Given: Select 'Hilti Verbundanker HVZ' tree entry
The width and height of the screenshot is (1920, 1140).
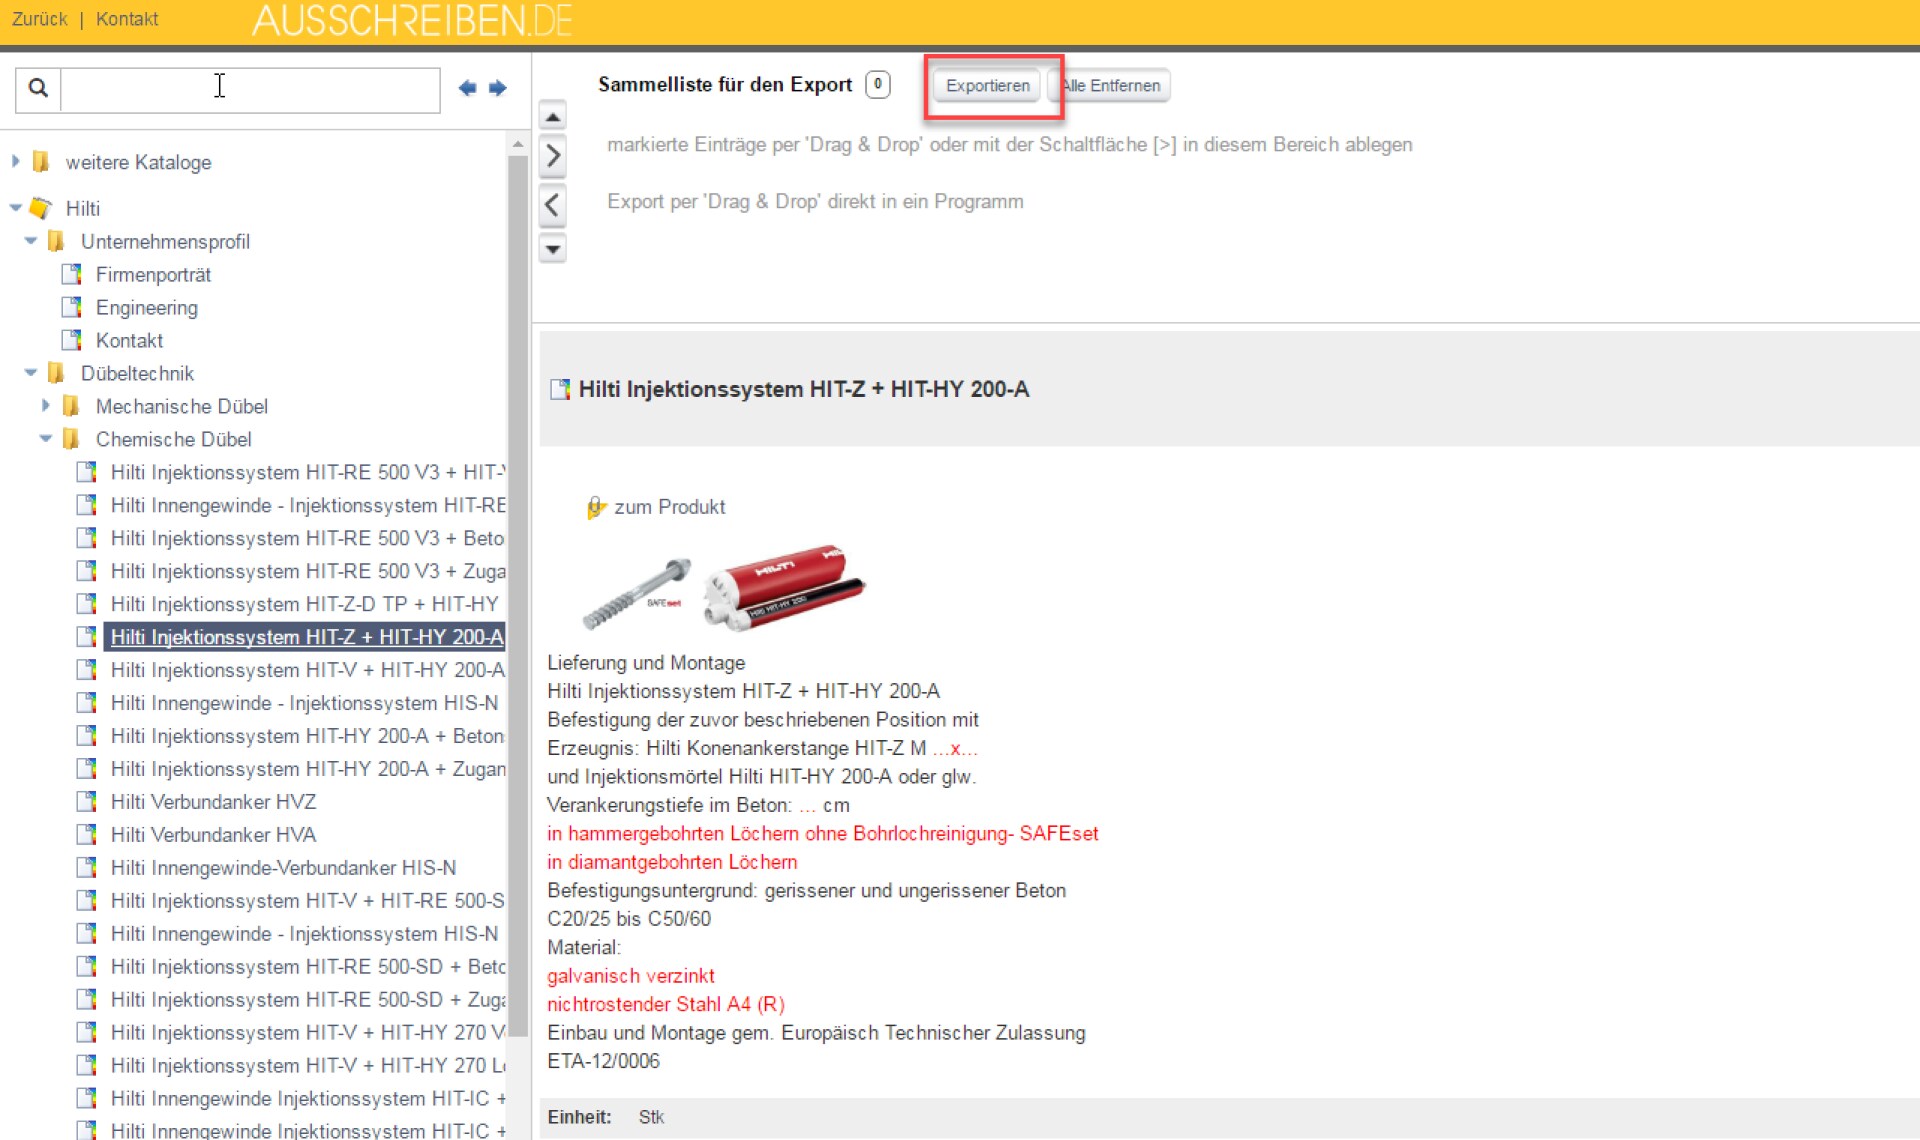Looking at the screenshot, I should (x=213, y=802).
